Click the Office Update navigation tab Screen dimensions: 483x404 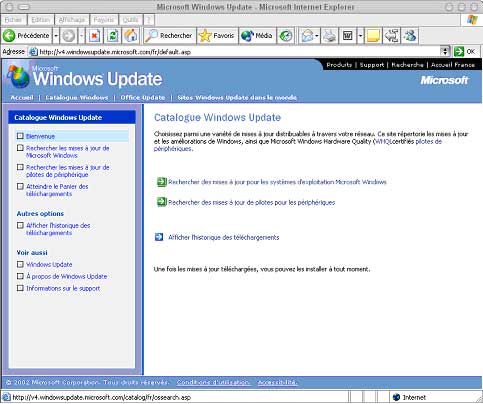pos(143,97)
